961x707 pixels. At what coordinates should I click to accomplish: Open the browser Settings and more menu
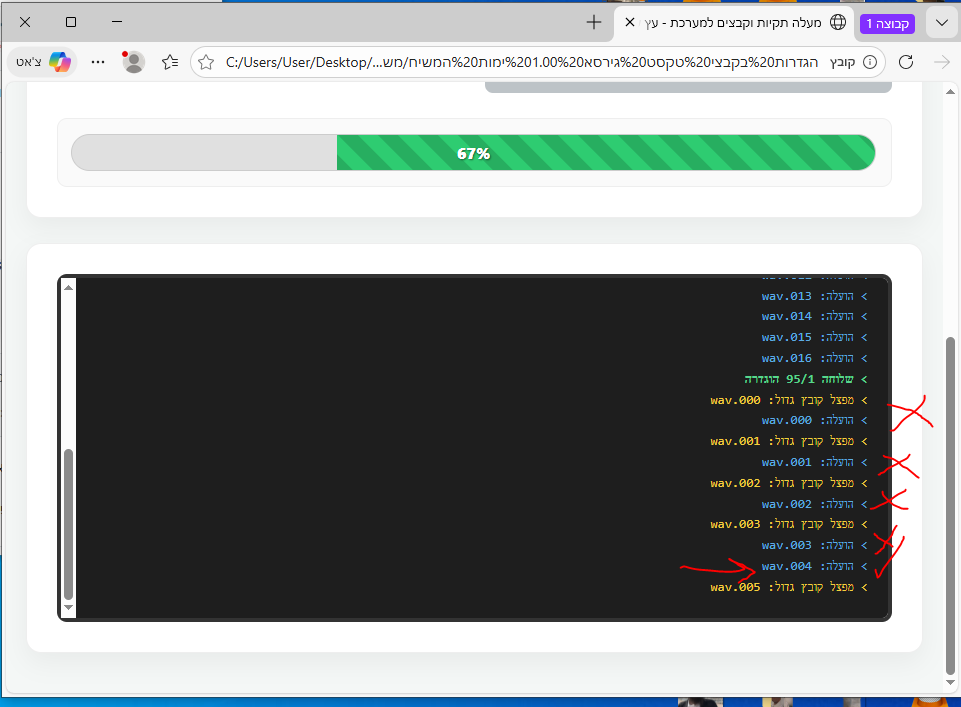coord(98,62)
